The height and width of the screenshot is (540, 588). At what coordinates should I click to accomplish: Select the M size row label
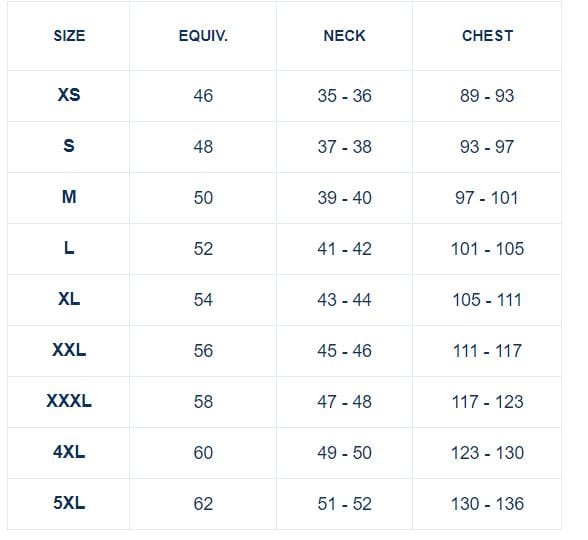(69, 197)
